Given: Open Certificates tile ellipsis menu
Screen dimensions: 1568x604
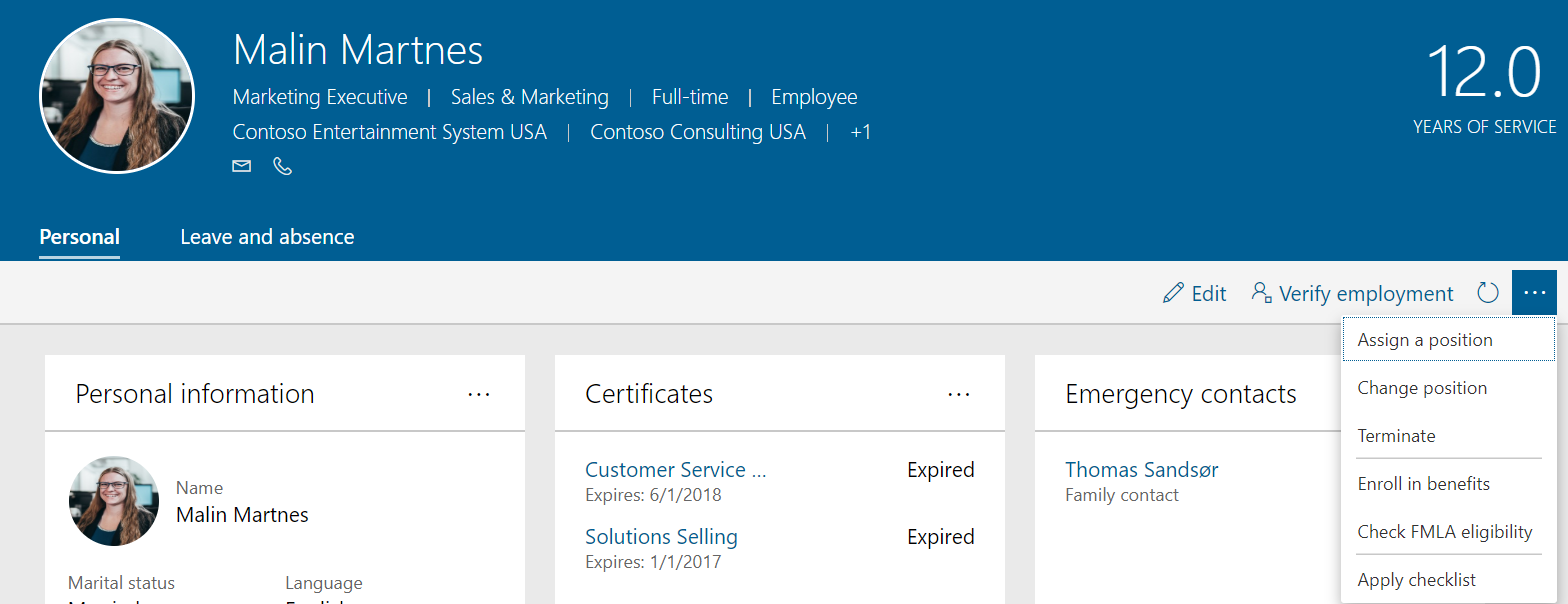Looking at the screenshot, I should [959, 394].
